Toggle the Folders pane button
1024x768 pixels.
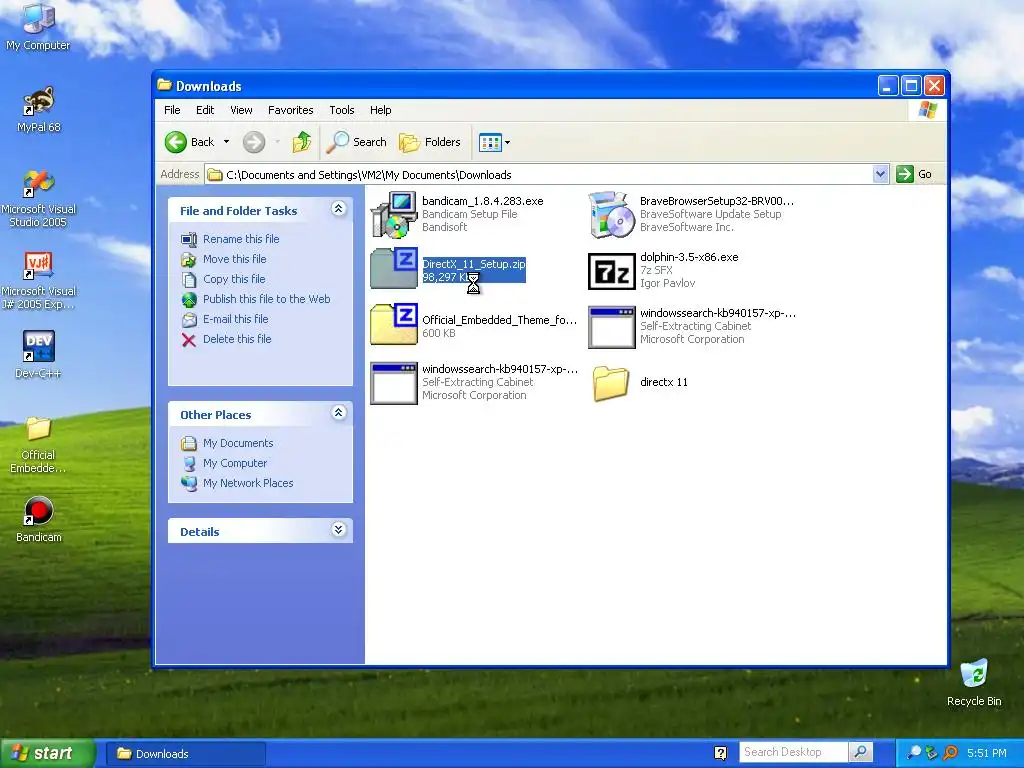point(430,142)
